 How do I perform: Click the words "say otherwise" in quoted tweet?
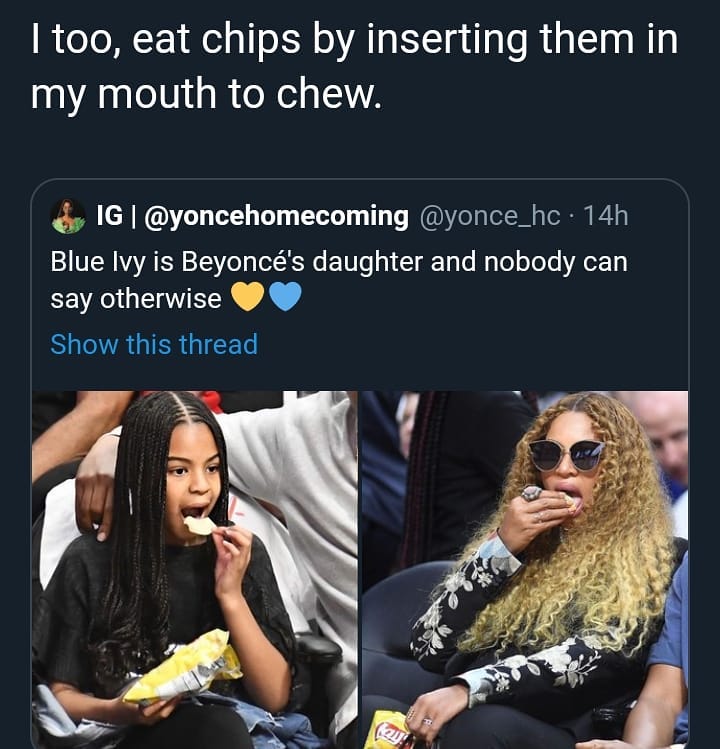click(136, 298)
